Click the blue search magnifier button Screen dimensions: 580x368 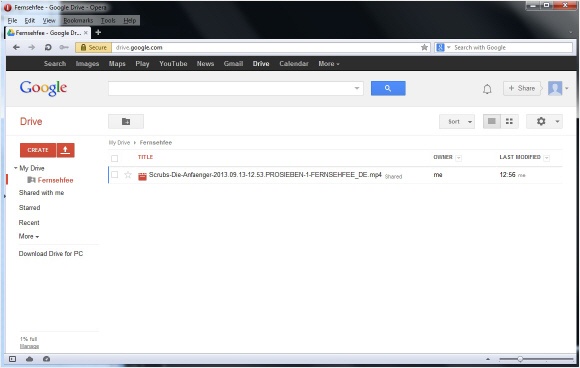click(388, 88)
